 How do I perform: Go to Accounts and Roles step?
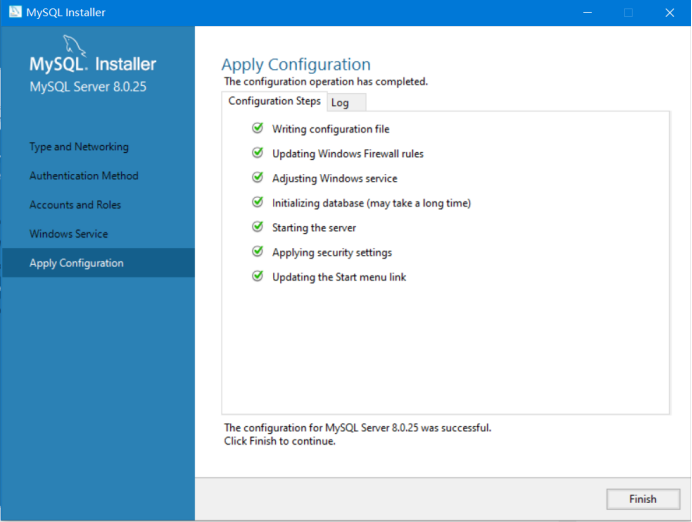tap(75, 205)
